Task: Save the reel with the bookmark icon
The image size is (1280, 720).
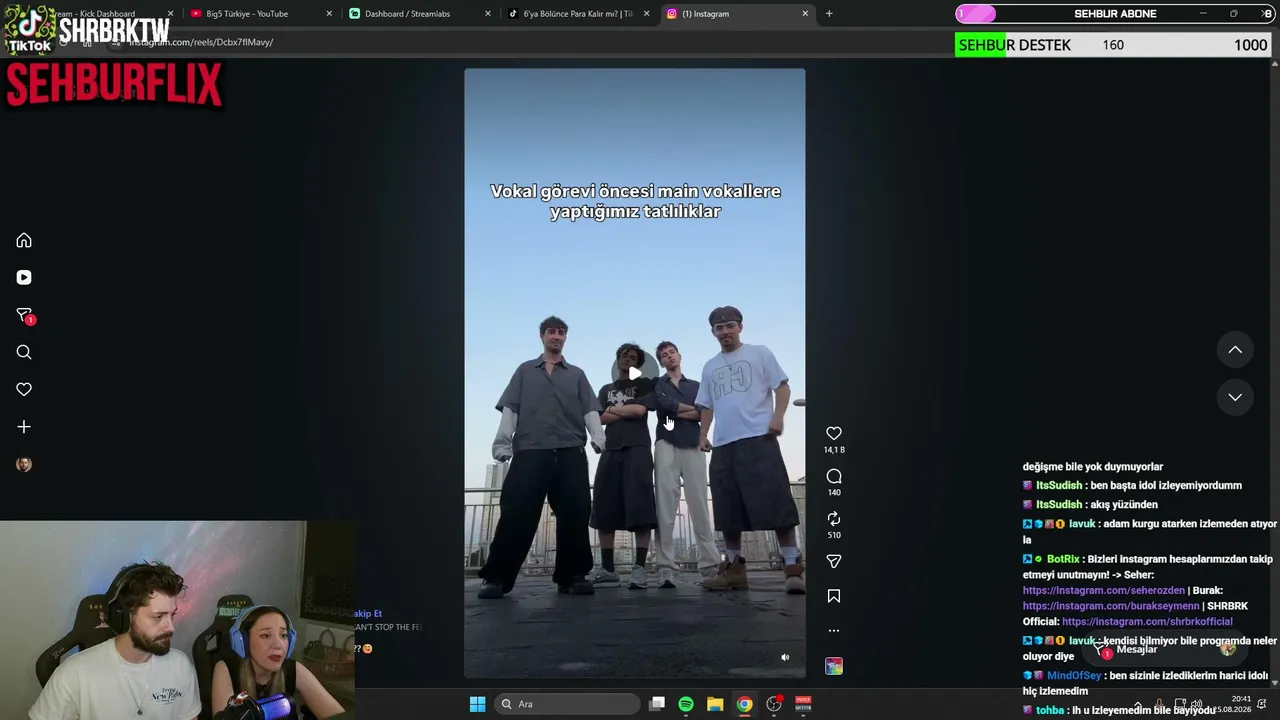Action: click(834, 596)
